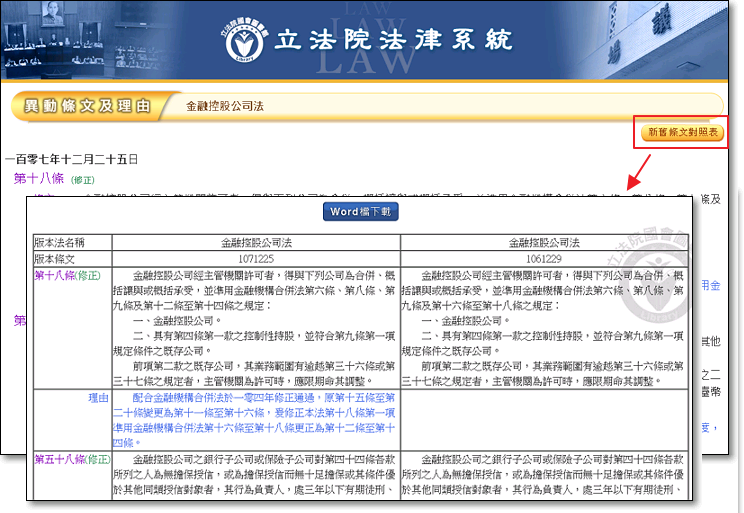Click the blue amendment reason text paragraph
The height and width of the screenshot is (513, 744).
point(255,419)
